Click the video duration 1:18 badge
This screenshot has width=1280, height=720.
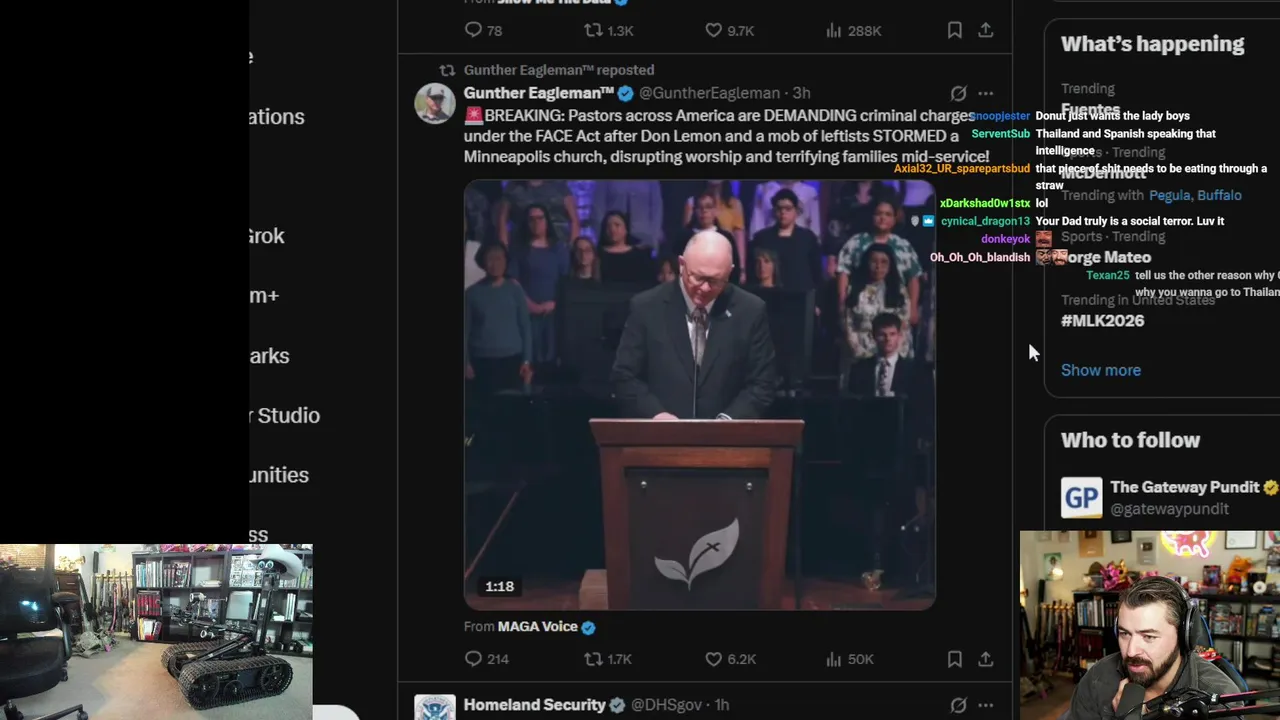[500, 587]
